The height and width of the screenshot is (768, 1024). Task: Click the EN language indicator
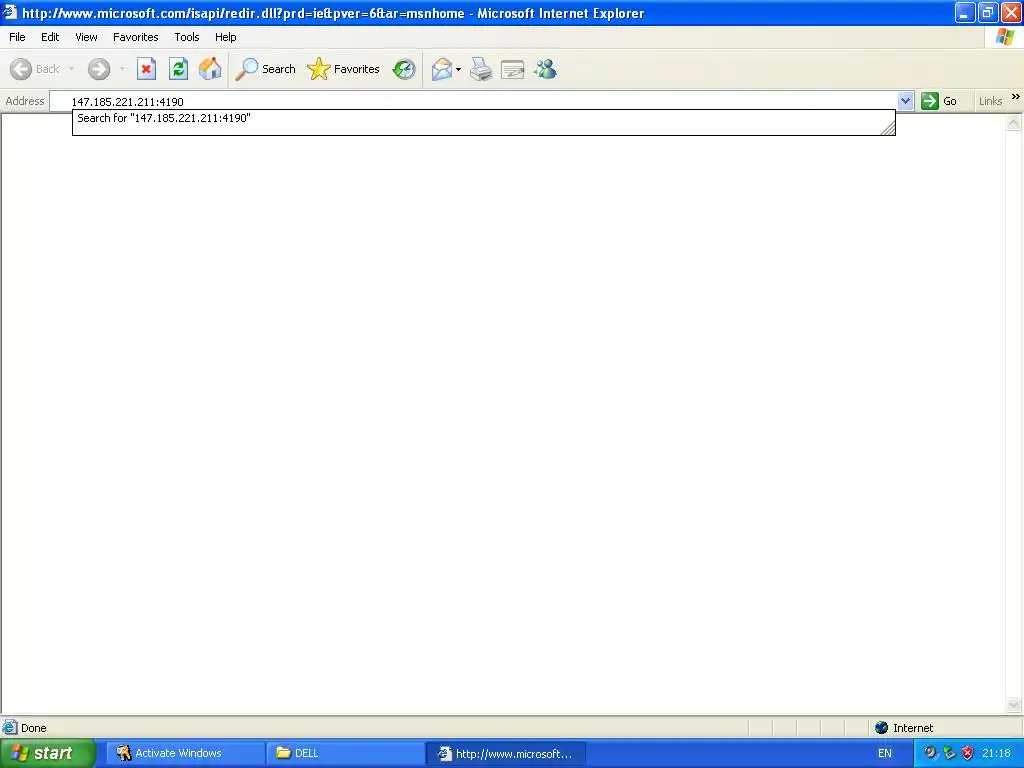click(x=884, y=754)
